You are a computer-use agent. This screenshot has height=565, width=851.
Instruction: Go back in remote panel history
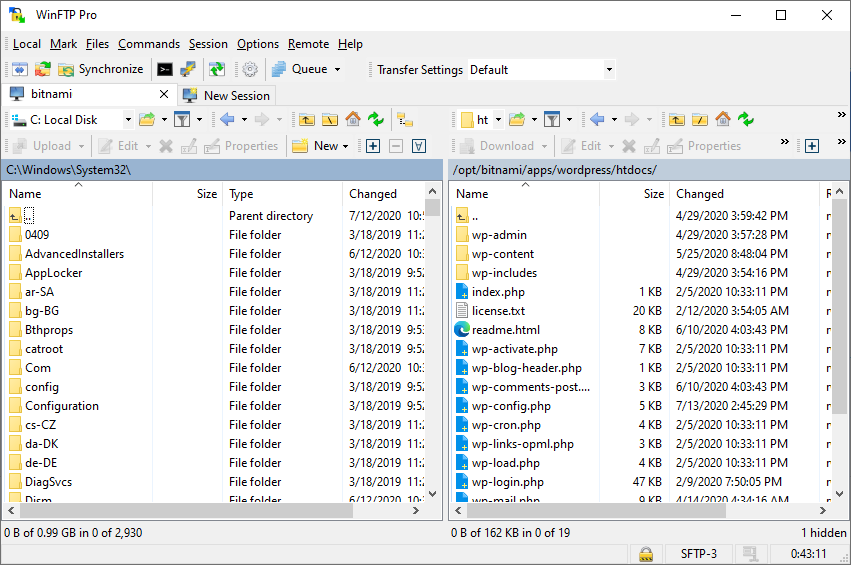point(597,119)
